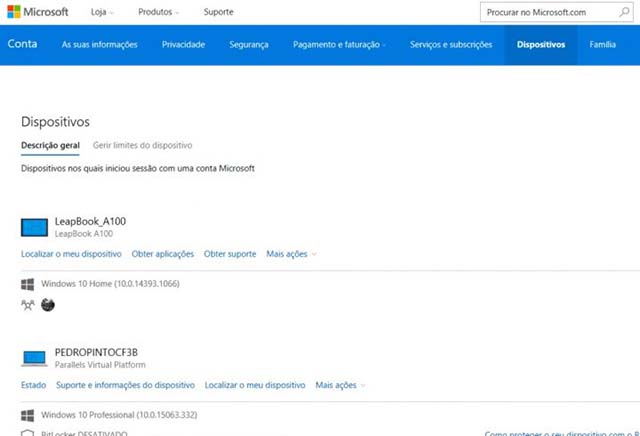Open the Suporte menu item

coord(219,12)
